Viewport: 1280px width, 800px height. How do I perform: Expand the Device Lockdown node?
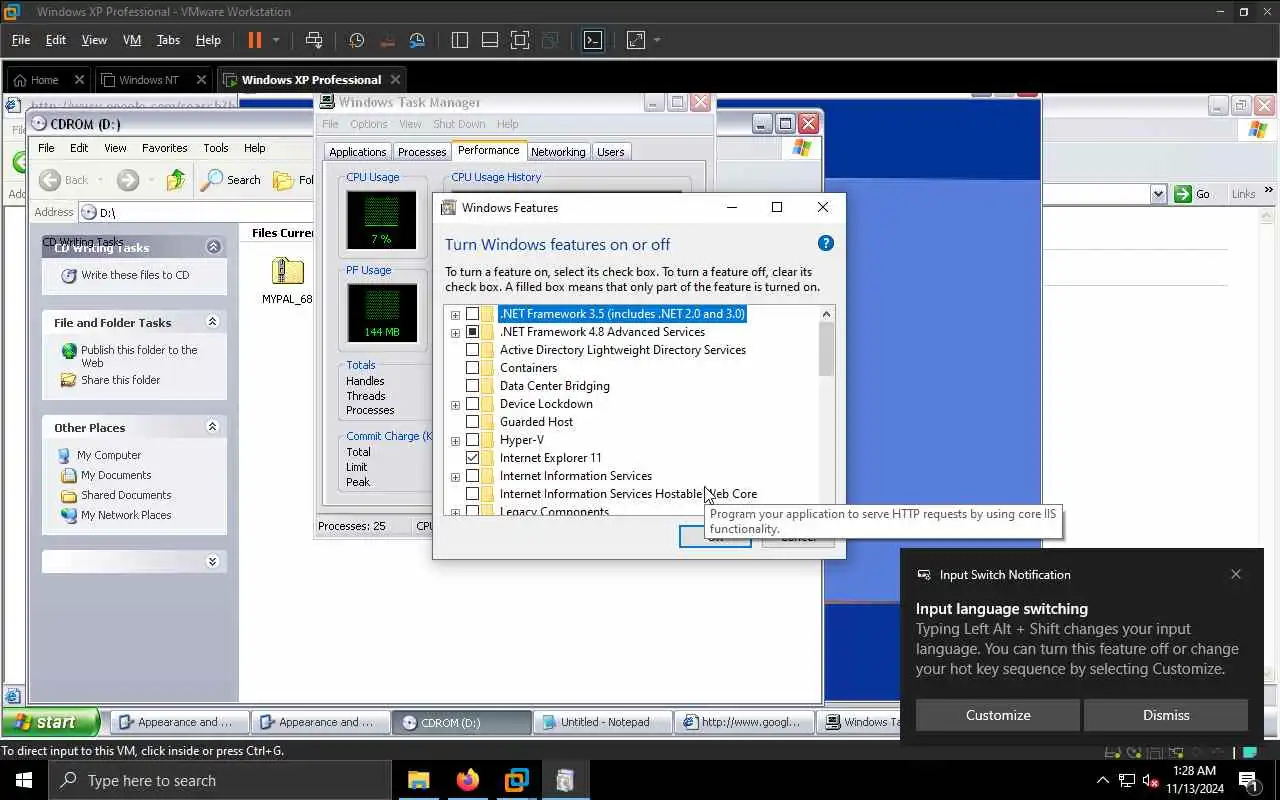pos(455,404)
